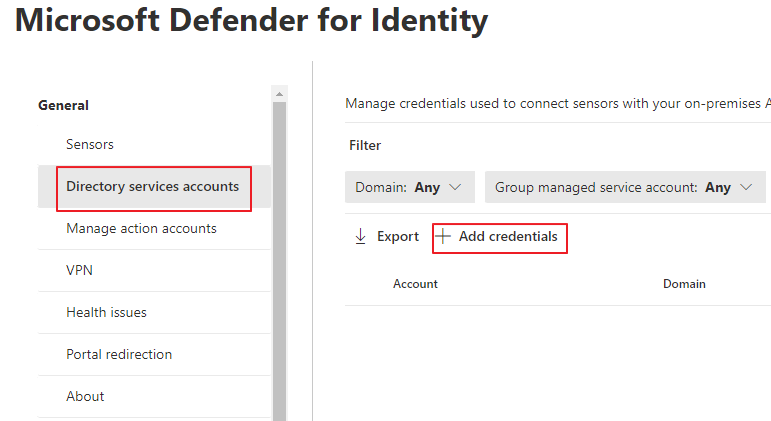Screen dimensions: 771x421
Task: Click the Export button label
Action: [398, 237]
